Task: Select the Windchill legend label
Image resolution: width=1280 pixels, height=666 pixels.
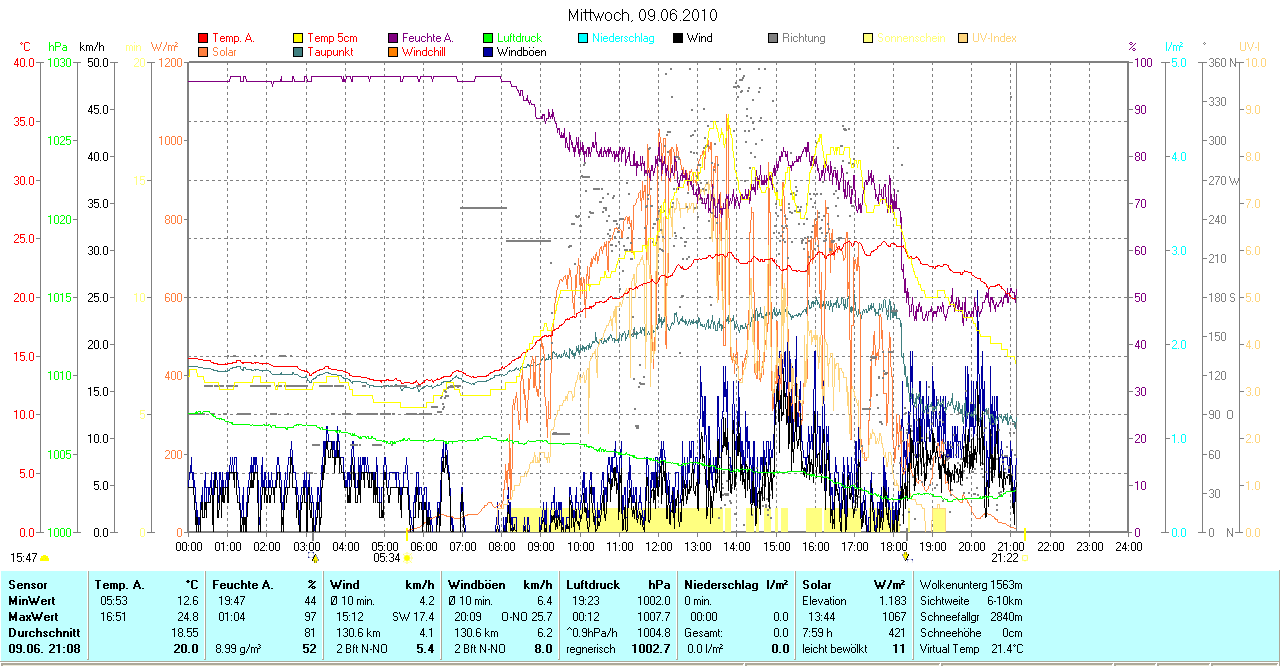Action: (425, 52)
